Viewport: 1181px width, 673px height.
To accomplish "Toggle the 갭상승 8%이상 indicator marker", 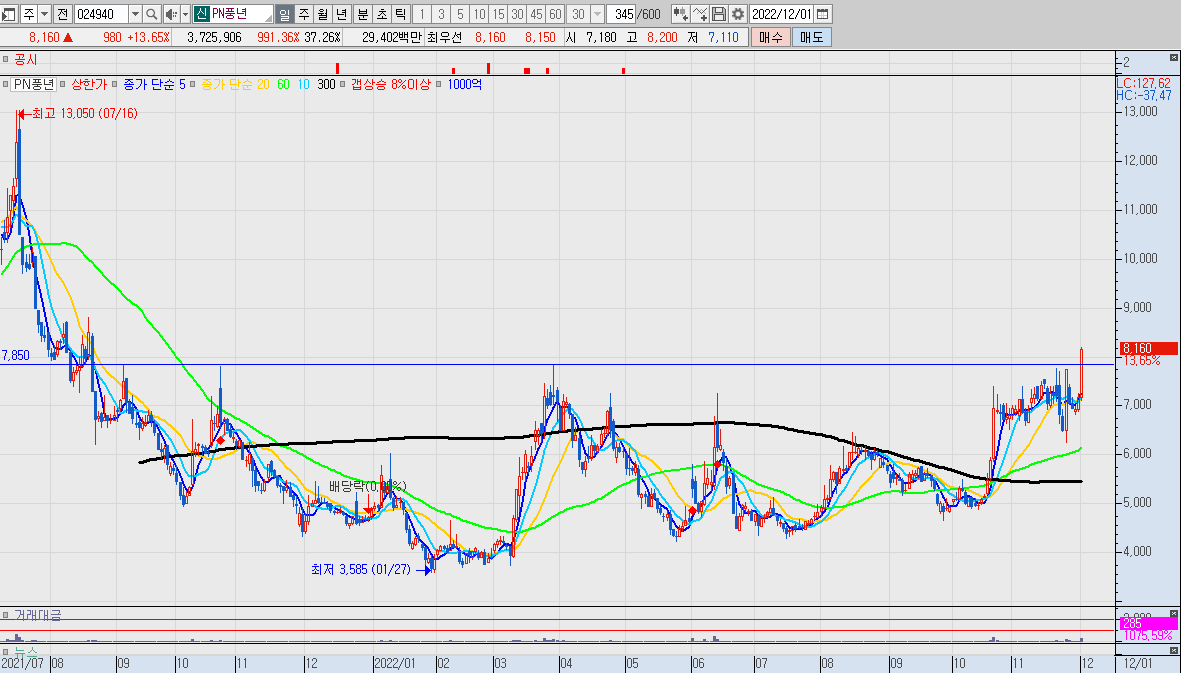I will pyautogui.click(x=343, y=84).
